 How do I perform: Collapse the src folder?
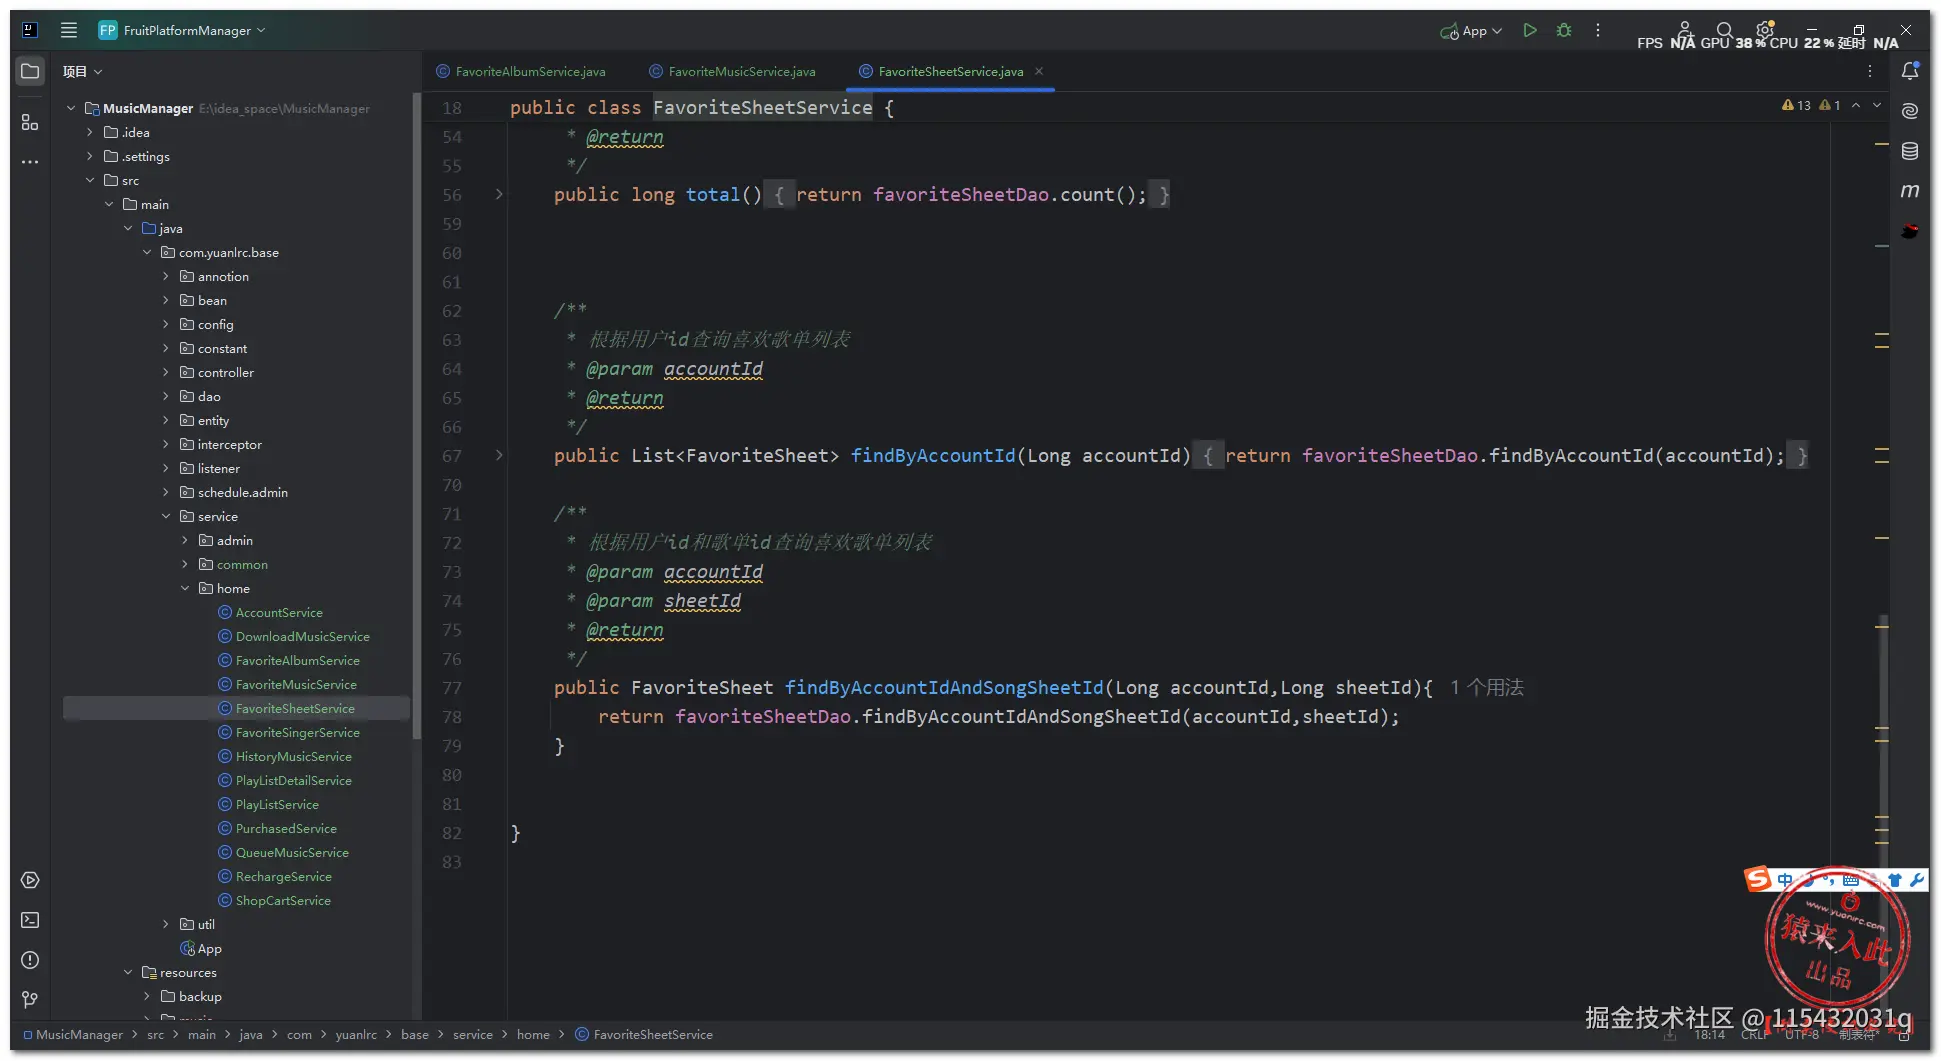point(90,180)
